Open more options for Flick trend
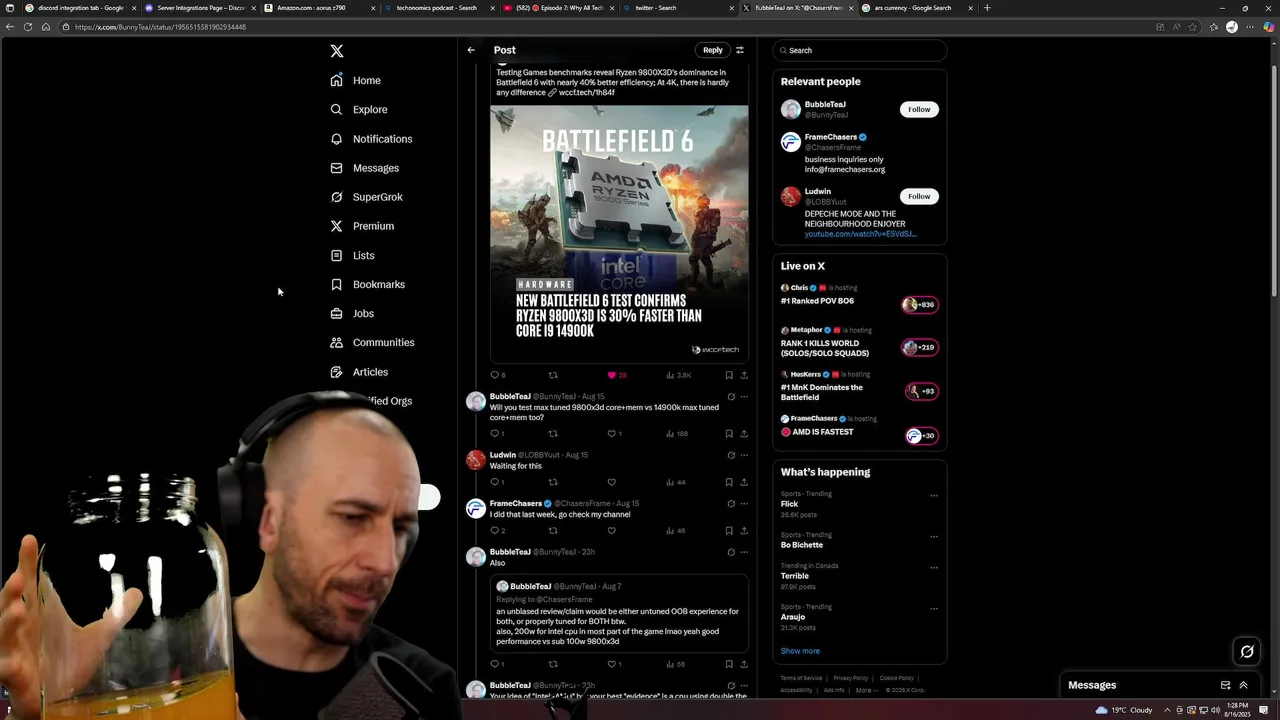The width and height of the screenshot is (1280, 720). (x=934, y=495)
